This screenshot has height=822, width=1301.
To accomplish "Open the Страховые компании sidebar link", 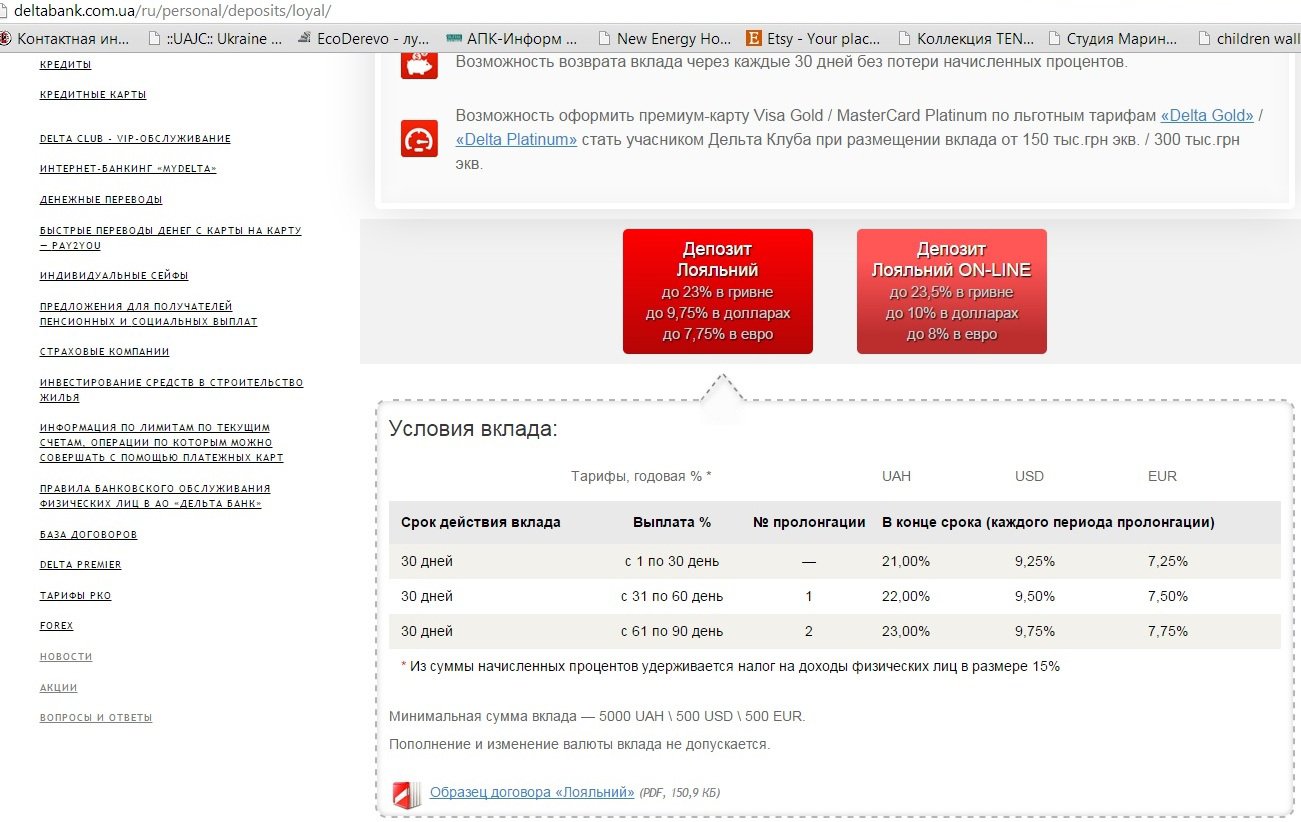I will (105, 352).
